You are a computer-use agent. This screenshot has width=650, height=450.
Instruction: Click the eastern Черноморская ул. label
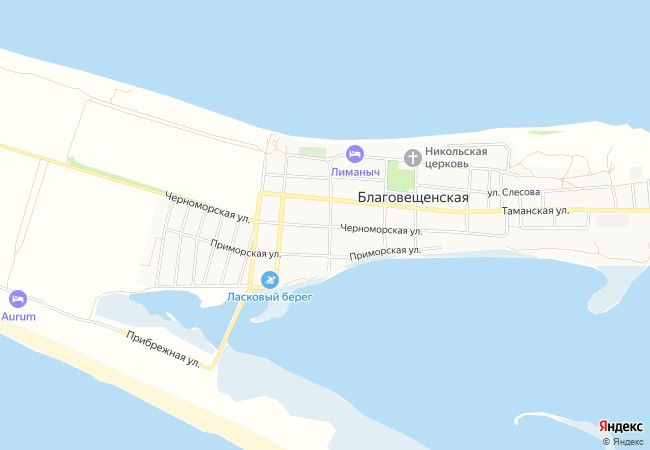point(381,229)
